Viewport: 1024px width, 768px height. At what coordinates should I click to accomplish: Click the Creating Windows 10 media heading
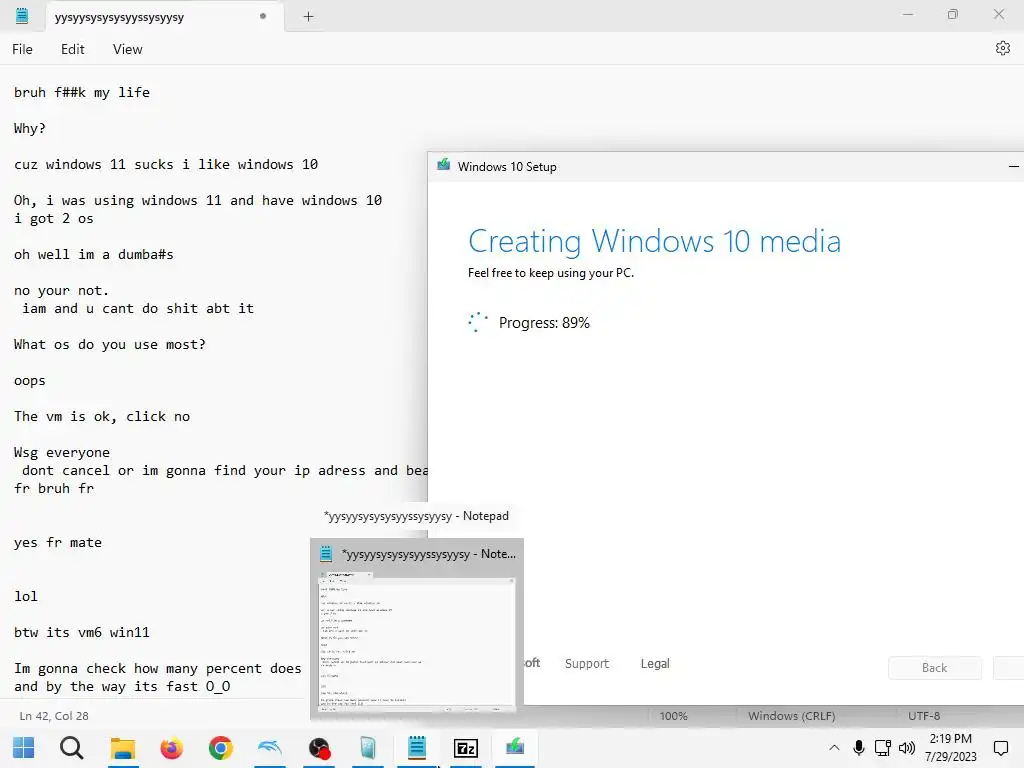(x=654, y=241)
